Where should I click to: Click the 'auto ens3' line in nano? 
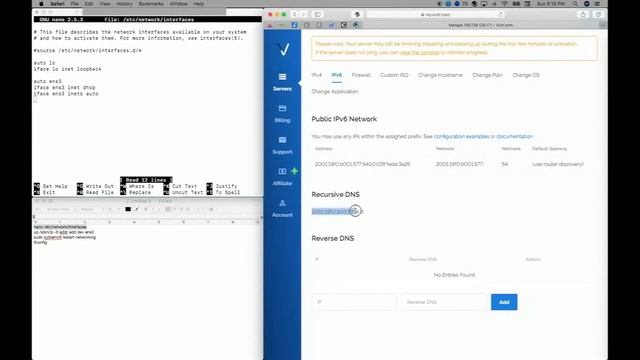pyautogui.click(x=47, y=82)
